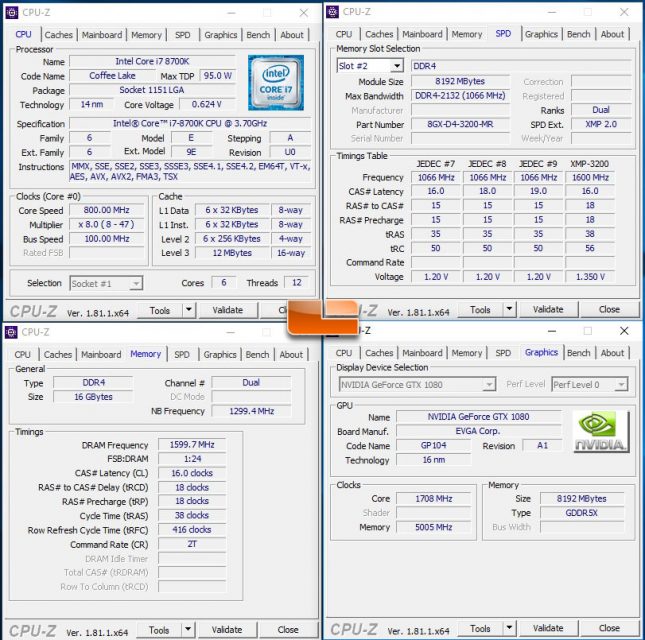
Task: Click the Level 3 cache value 12 MBytes
Action: [x=232, y=253]
